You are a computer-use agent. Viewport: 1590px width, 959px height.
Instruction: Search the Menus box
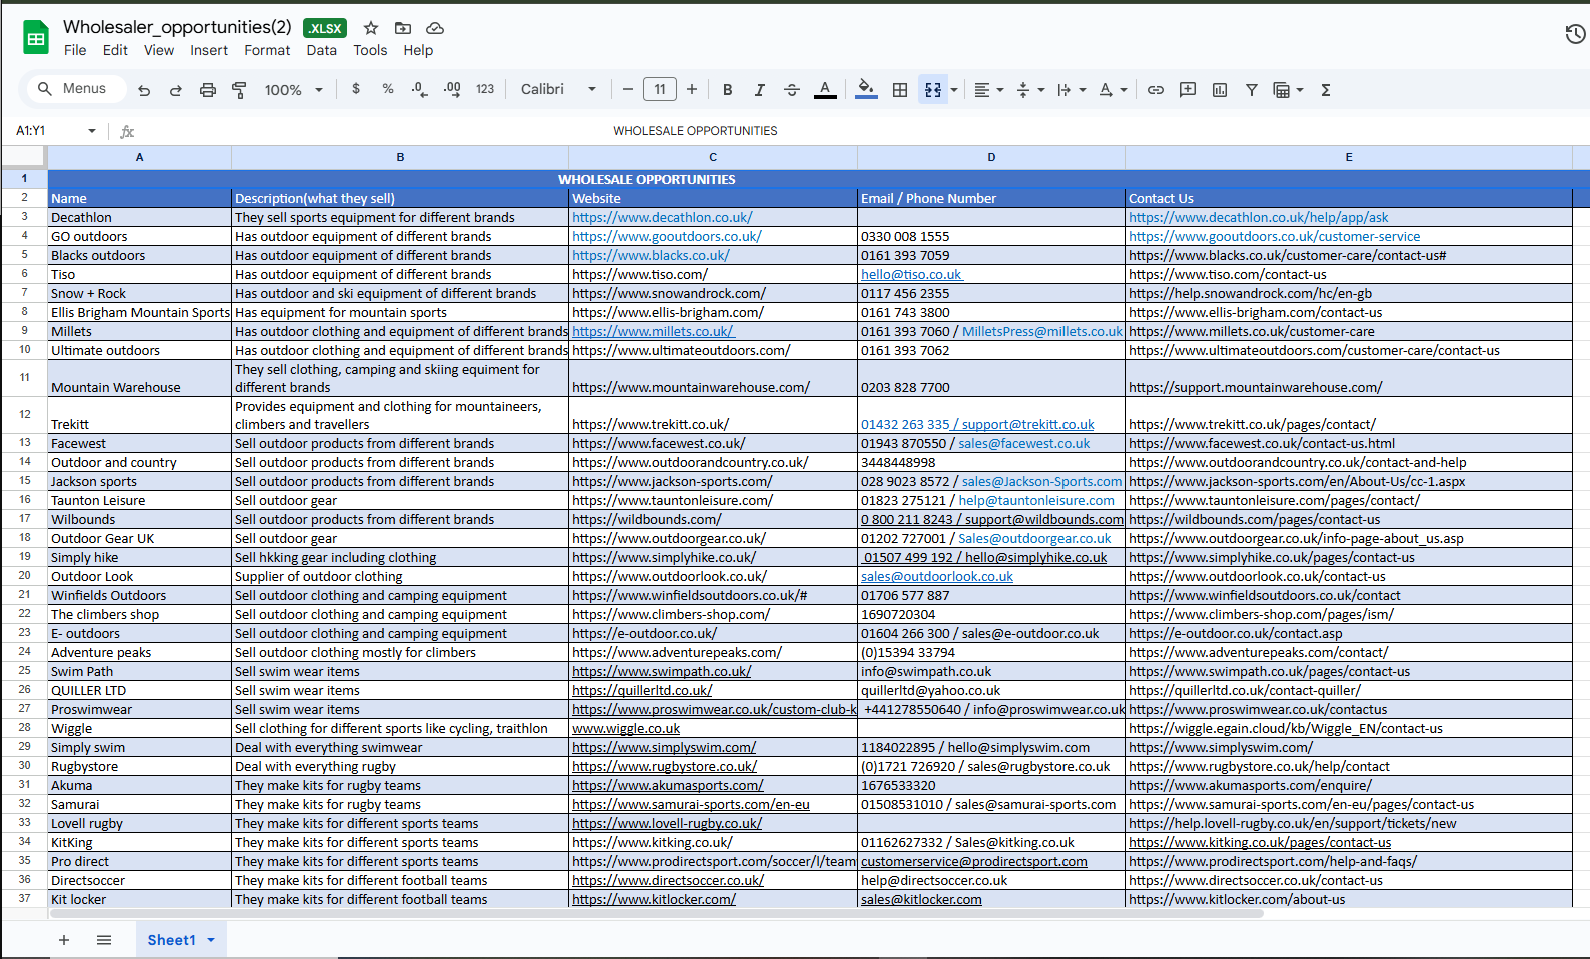click(77, 89)
